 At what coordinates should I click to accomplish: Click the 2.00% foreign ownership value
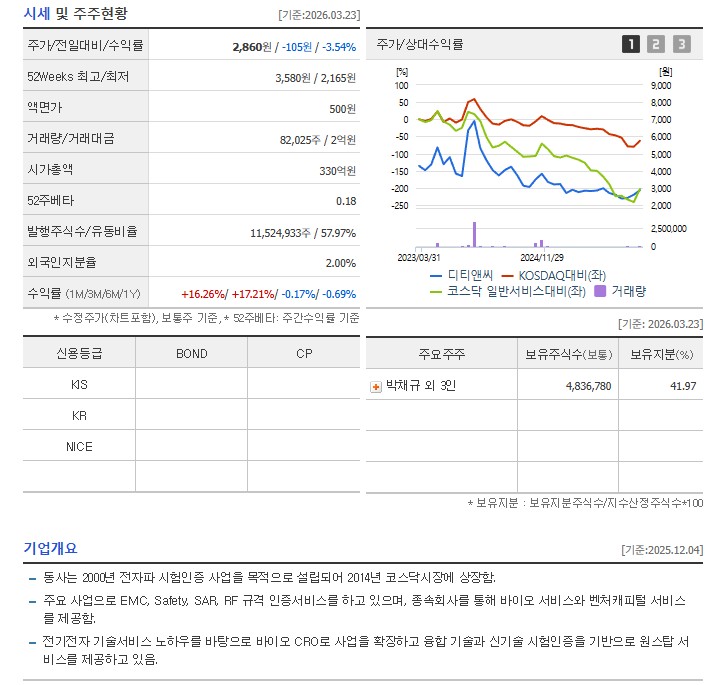point(341,263)
